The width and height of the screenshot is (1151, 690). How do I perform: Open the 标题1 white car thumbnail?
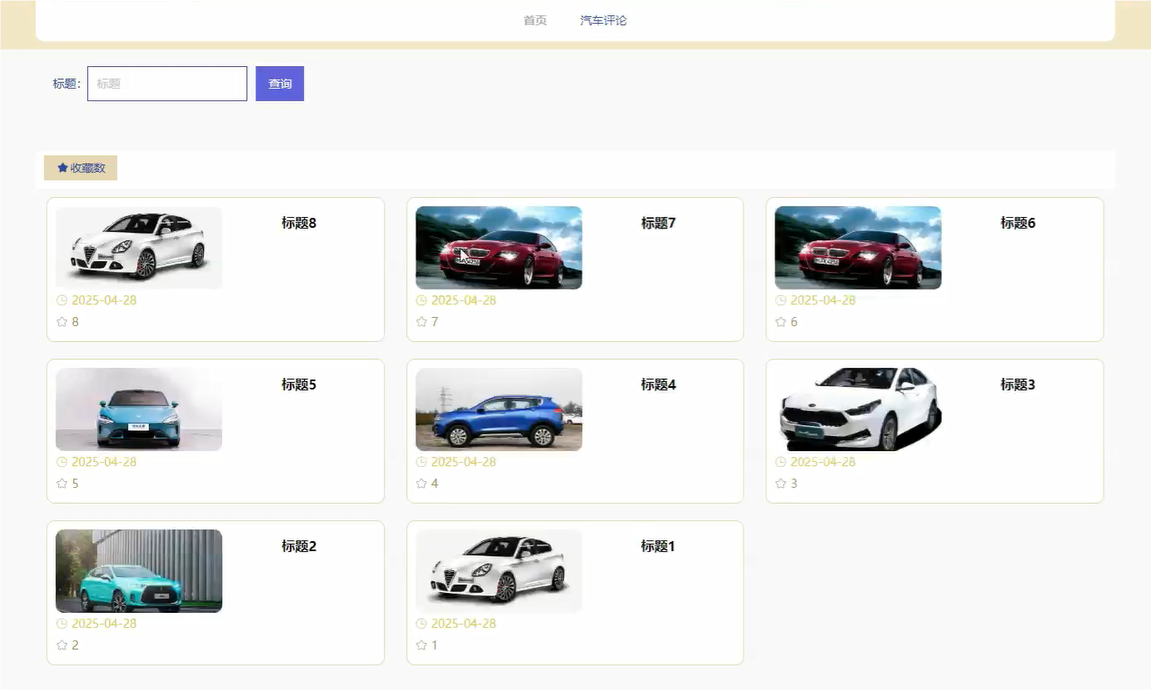tap(498, 570)
